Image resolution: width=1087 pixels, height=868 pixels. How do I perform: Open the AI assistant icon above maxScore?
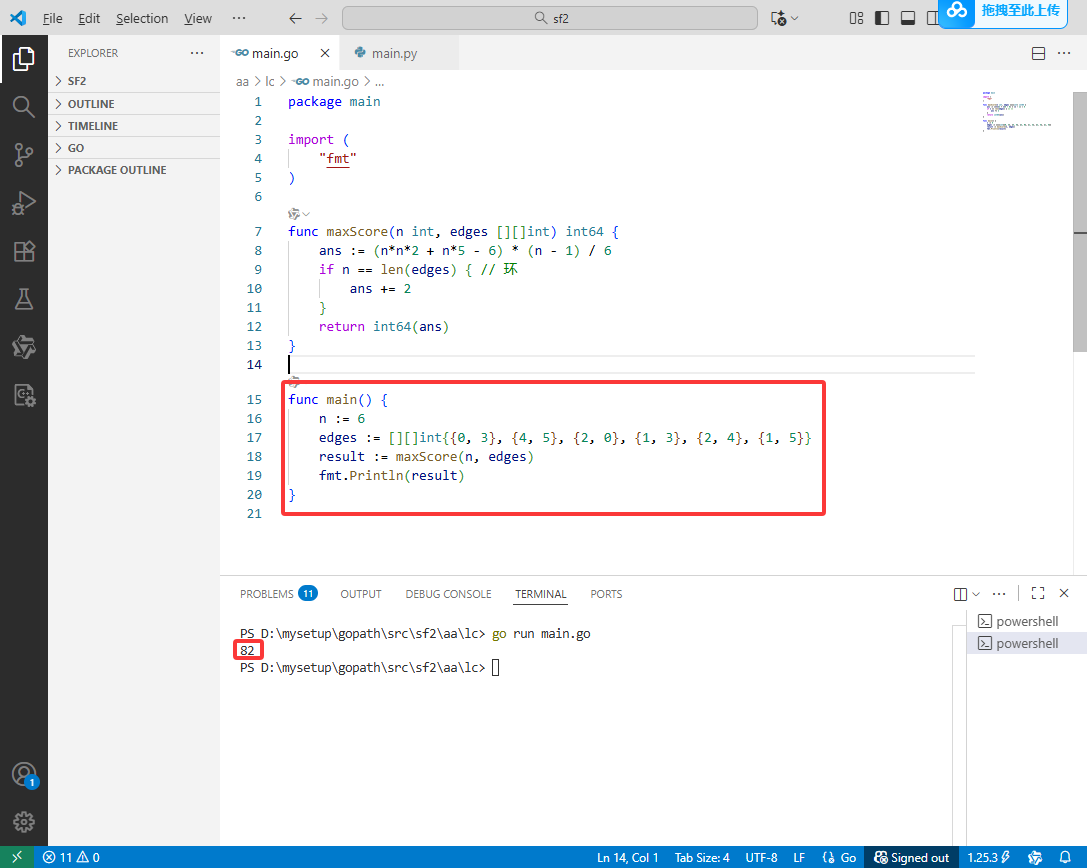(294, 214)
